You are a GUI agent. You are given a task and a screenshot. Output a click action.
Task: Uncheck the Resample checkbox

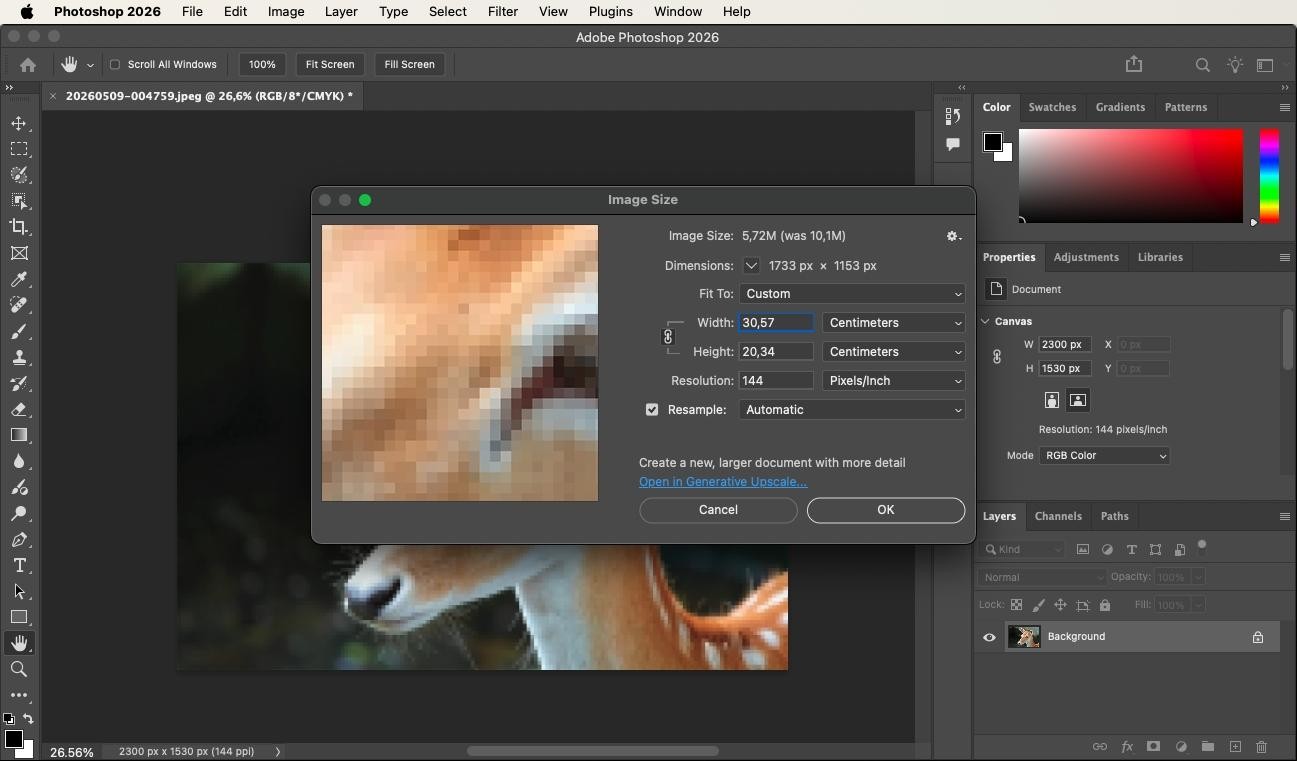click(652, 410)
